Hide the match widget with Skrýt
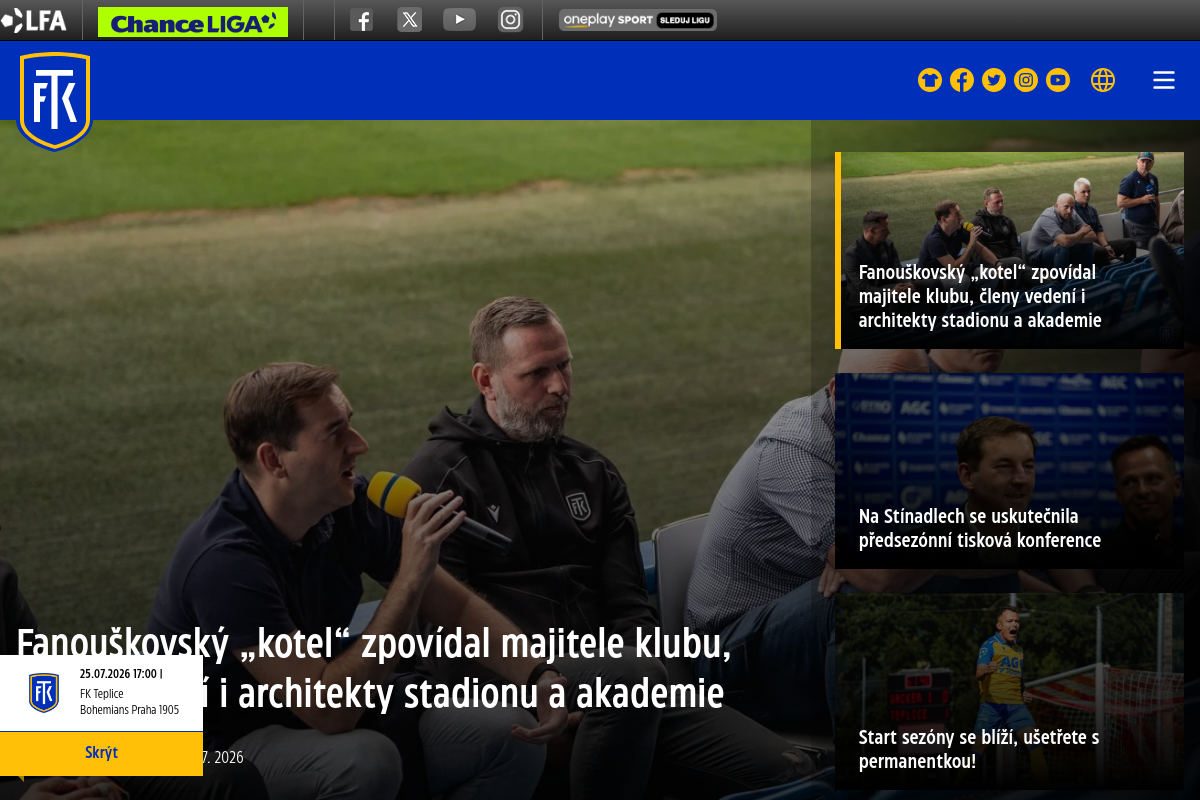Image resolution: width=1200 pixels, height=800 pixels. [101, 753]
